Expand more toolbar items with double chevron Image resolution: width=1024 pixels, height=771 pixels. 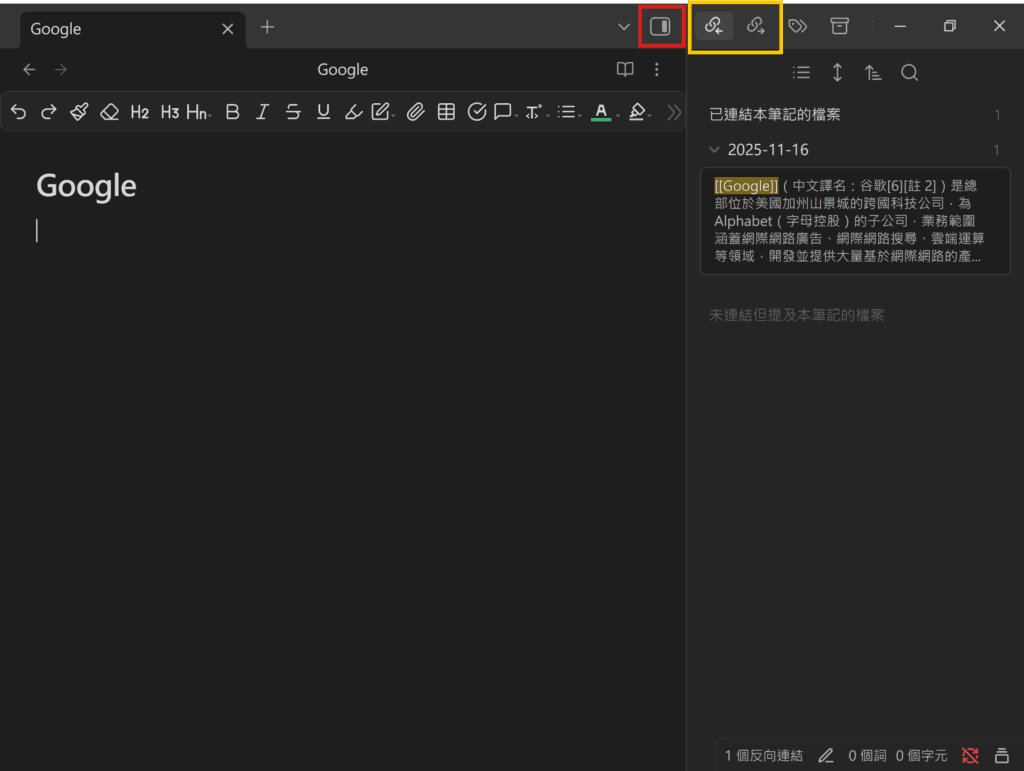pos(674,112)
